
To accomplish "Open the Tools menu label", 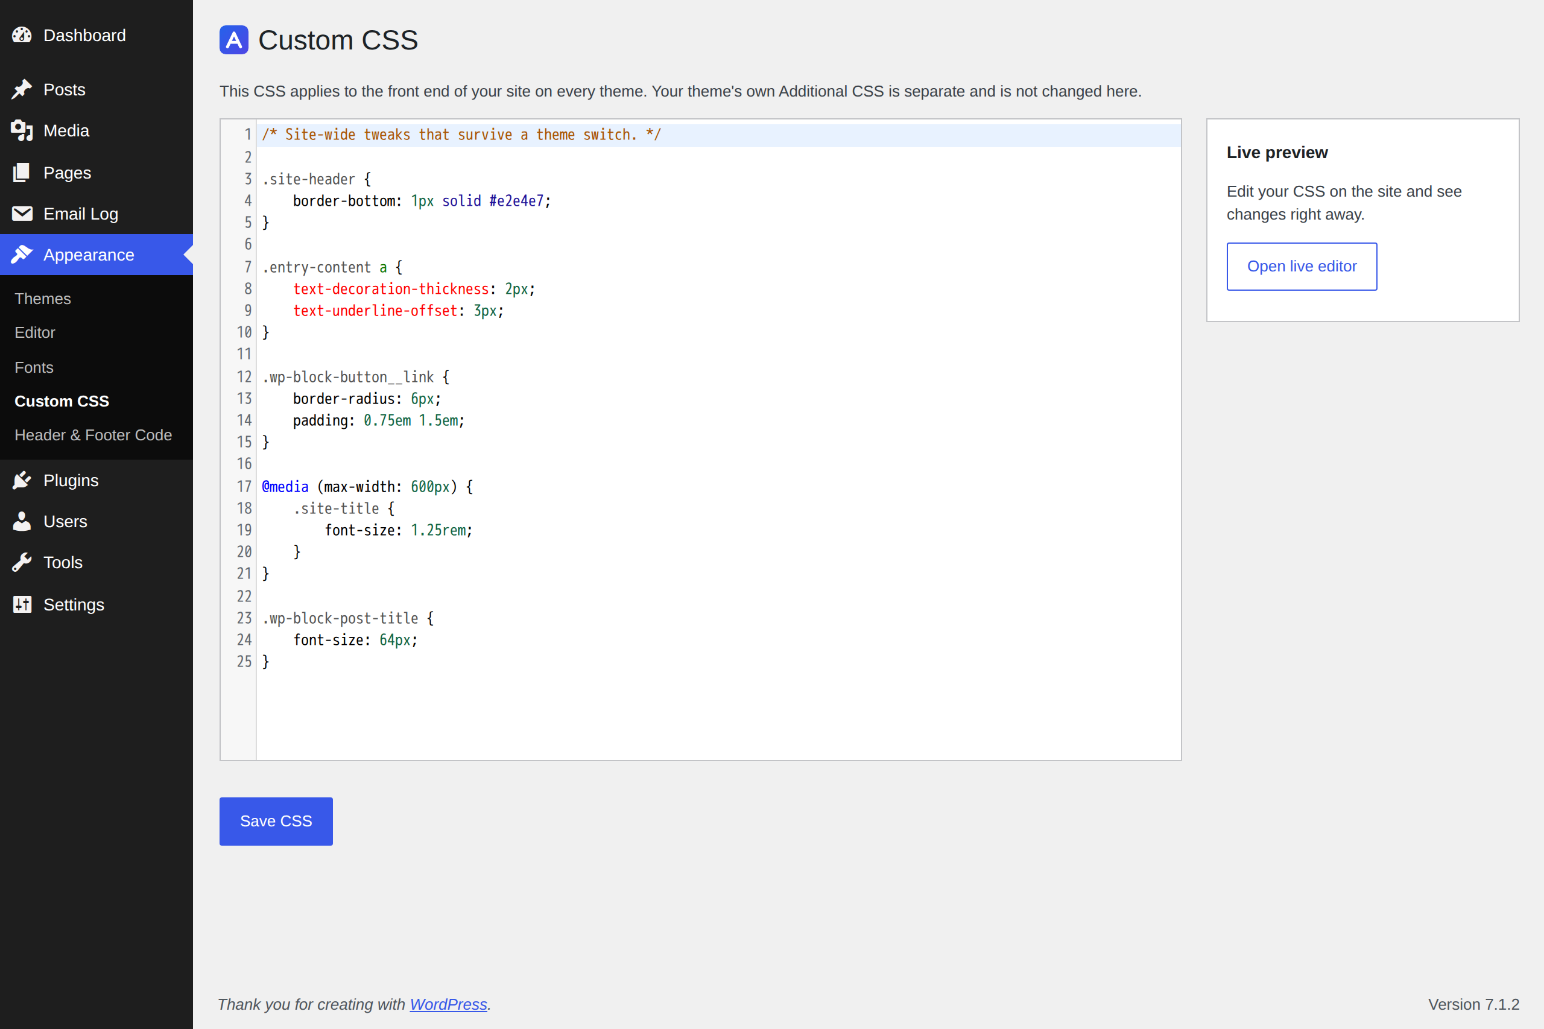I will click(63, 563).
